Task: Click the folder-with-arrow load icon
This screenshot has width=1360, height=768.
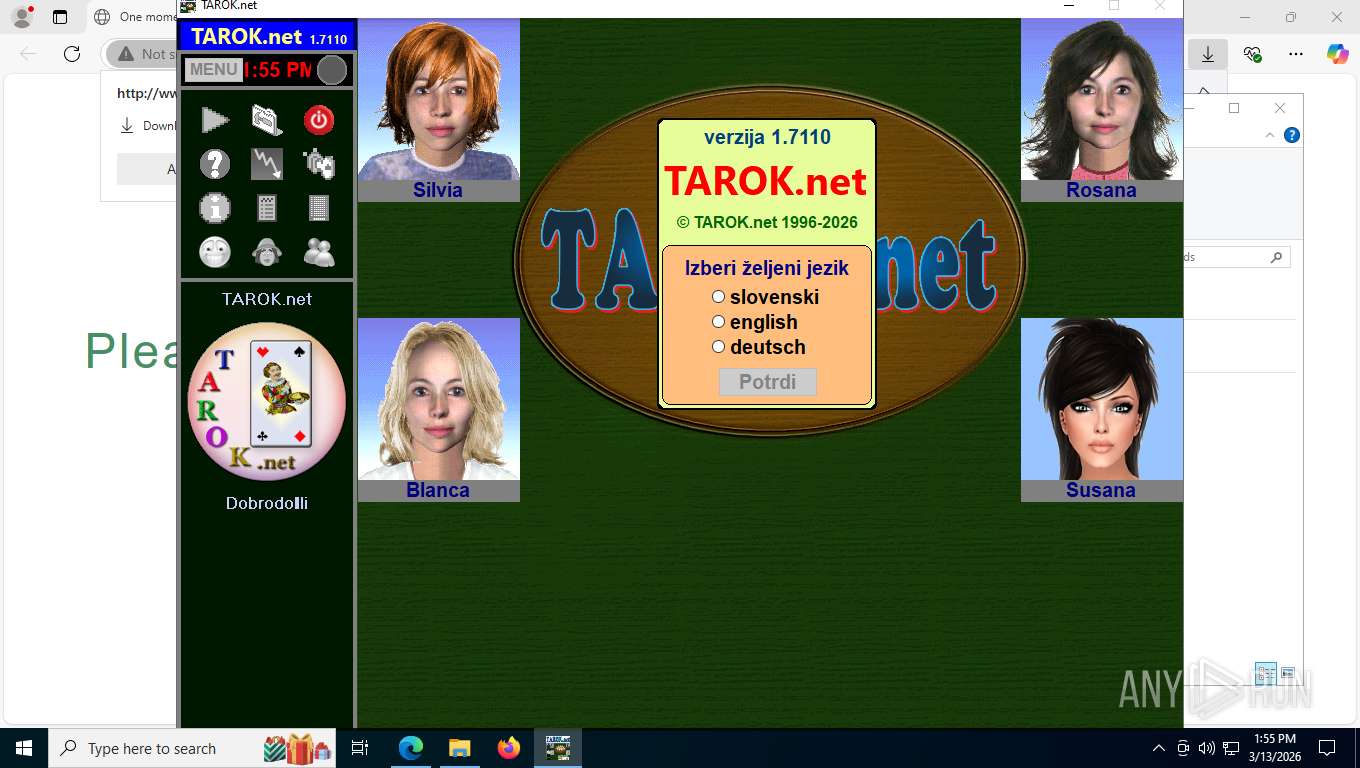Action: (267, 120)
